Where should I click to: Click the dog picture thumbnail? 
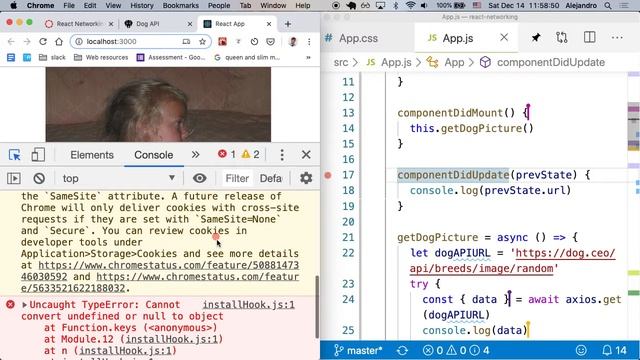coord(158,104)
